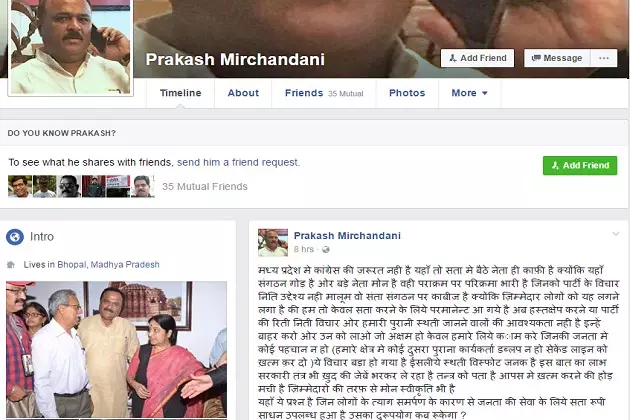Screen dimensions: 630x420
Task: Open the Bhopal, Madhya Pradesh link
Action: pos(108,264)
